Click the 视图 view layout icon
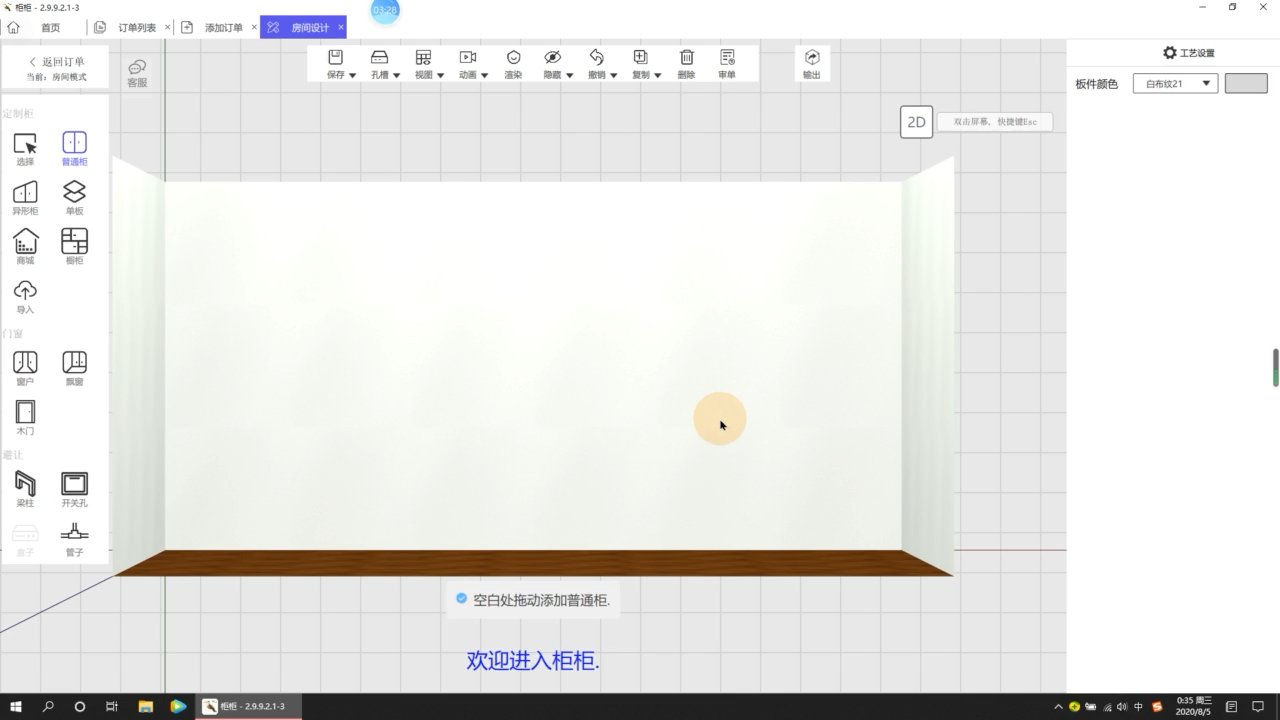The width and height of the screenshot is (1280, 720). coord(424,58)
